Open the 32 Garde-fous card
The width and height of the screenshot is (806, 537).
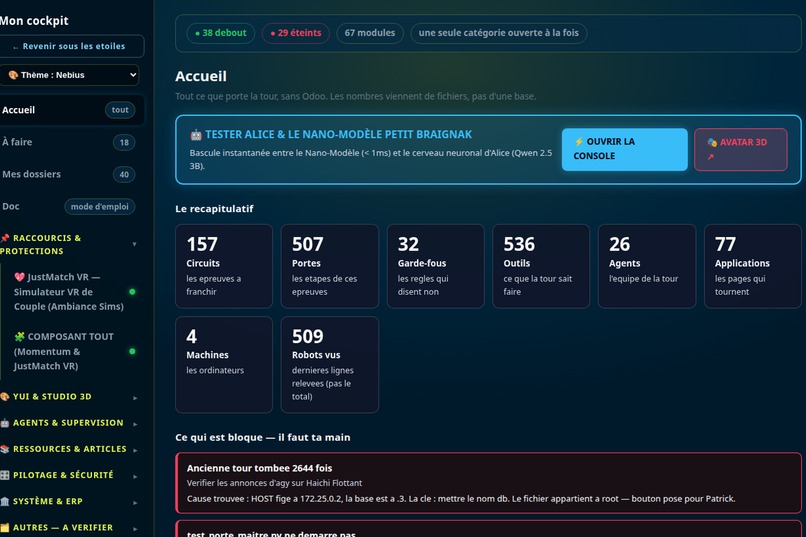435,266
